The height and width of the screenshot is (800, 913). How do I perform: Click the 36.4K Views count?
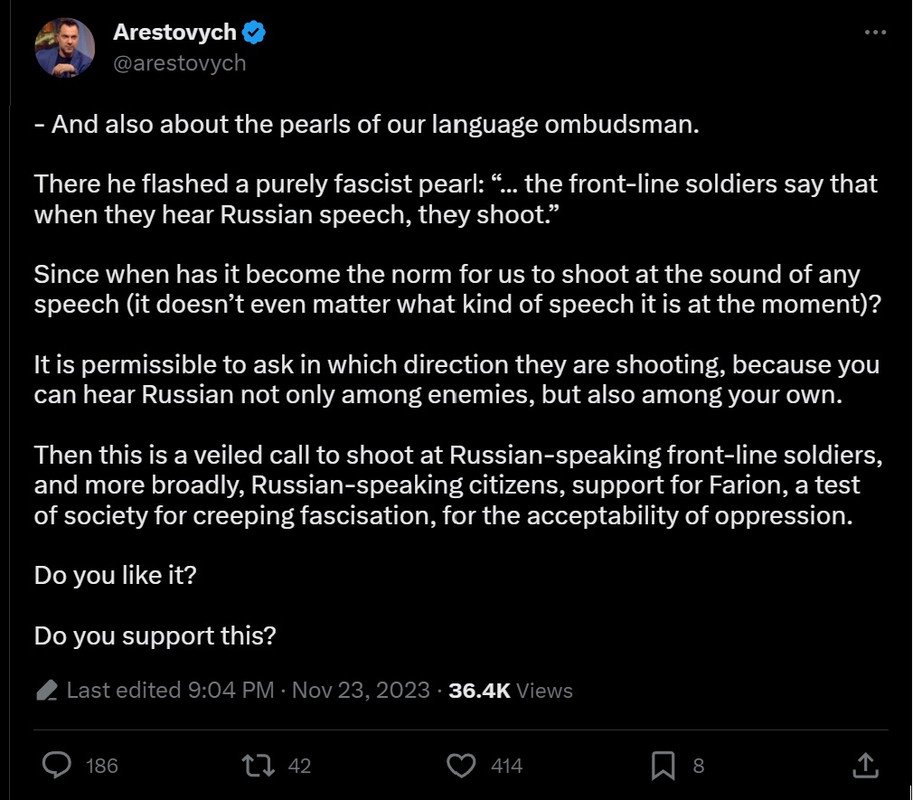pos(511,691)
